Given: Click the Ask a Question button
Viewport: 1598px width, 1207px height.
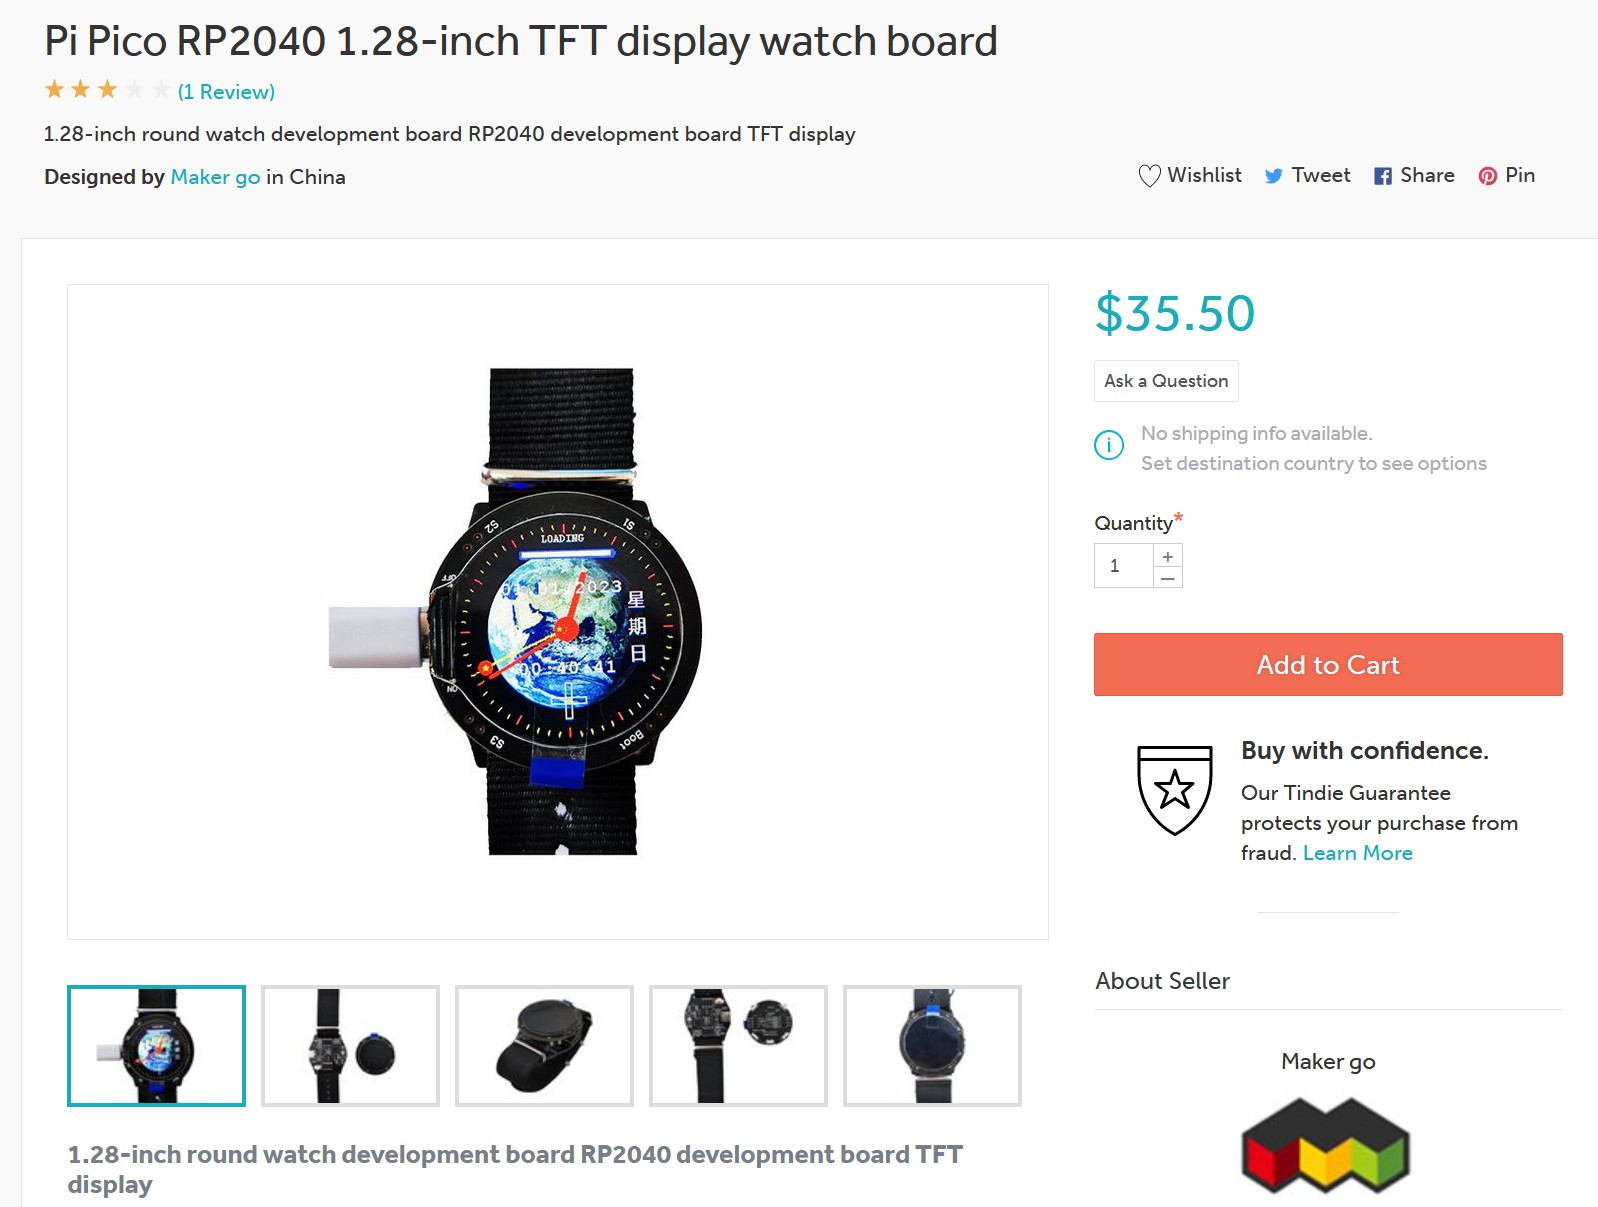Looking at the screenshot, I should [1166, 381].
